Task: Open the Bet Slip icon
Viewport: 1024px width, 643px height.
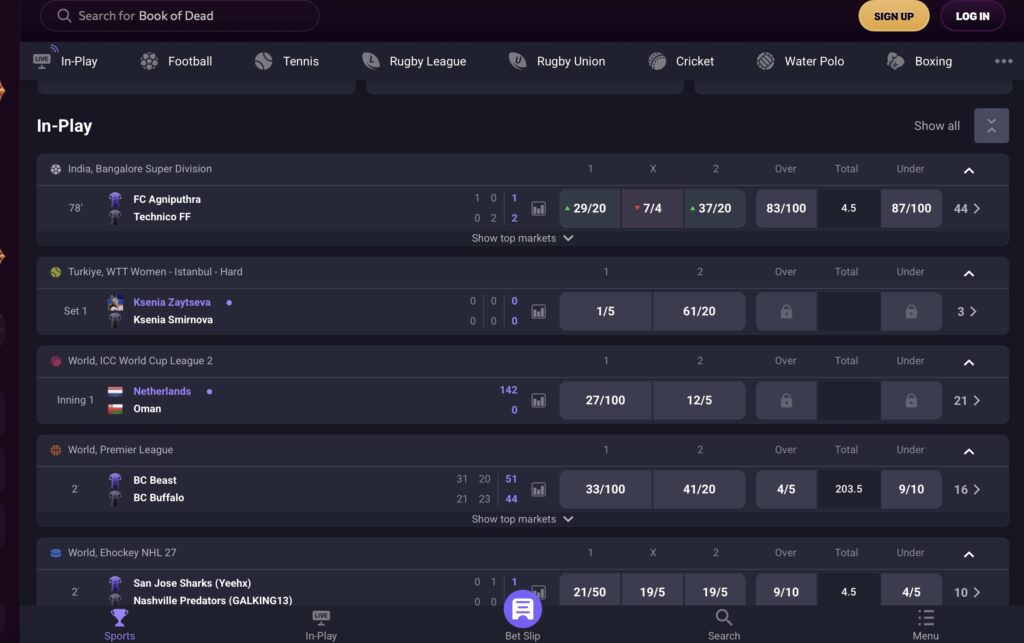Action: point(522,609)
